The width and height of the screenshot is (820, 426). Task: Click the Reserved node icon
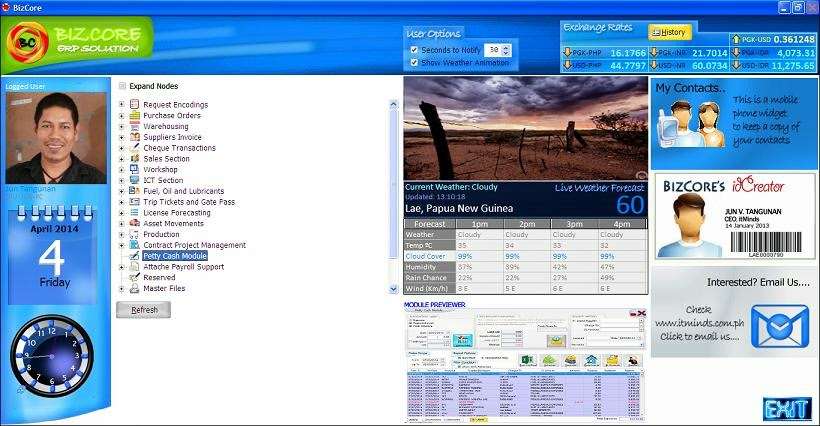pos(134,277)
